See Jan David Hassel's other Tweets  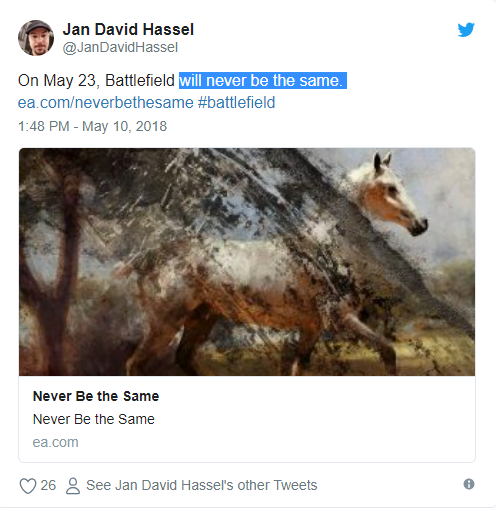pos(202,485)
